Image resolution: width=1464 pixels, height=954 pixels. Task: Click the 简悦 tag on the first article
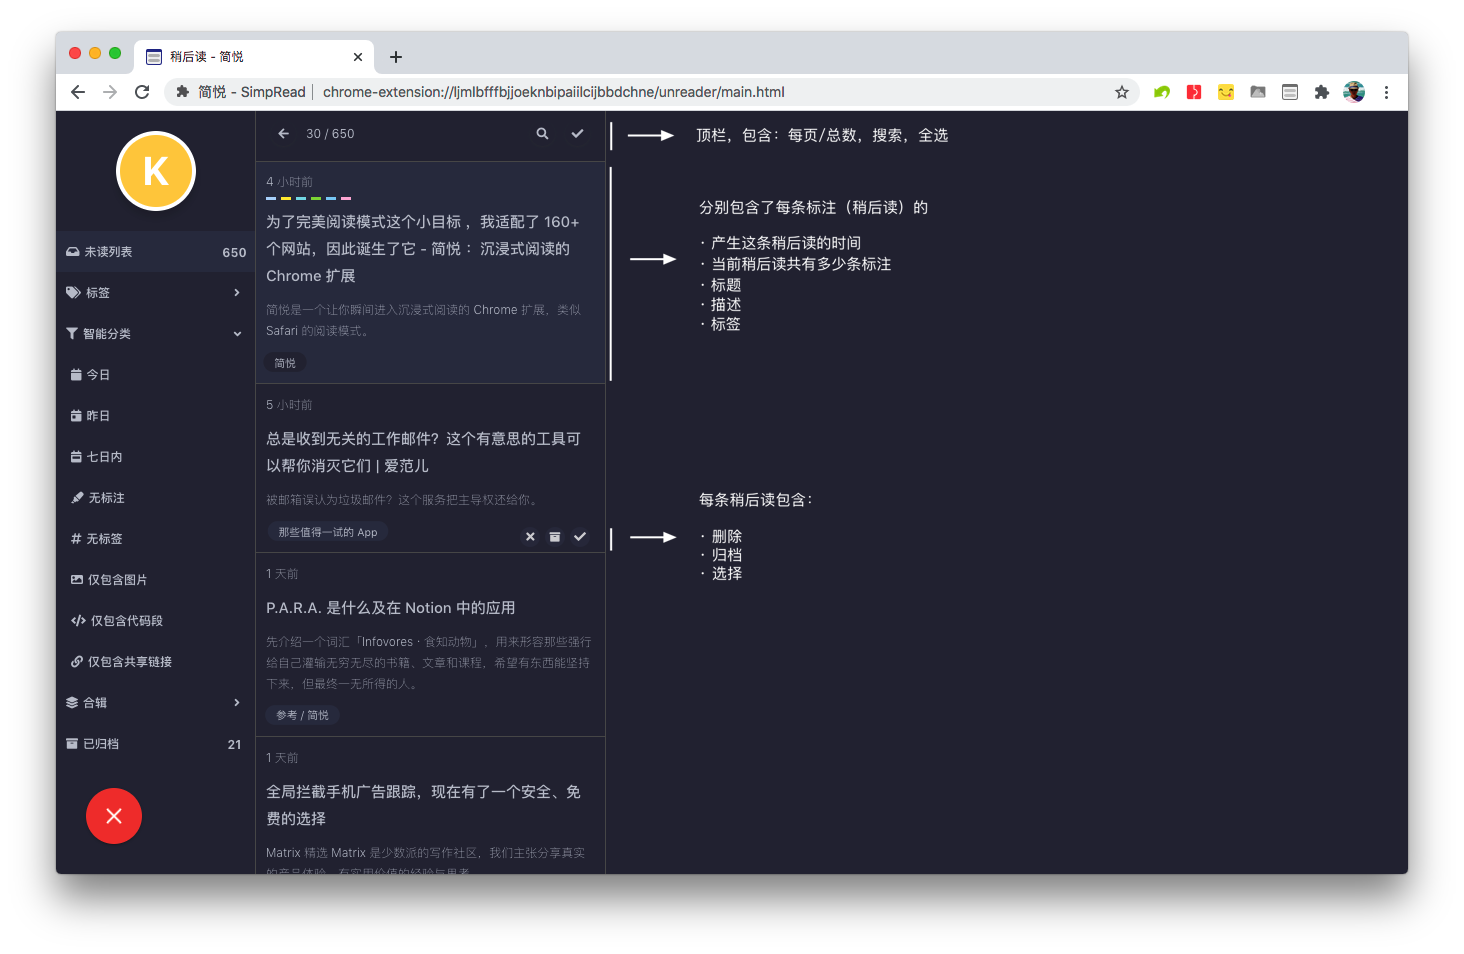pos(284,363)
